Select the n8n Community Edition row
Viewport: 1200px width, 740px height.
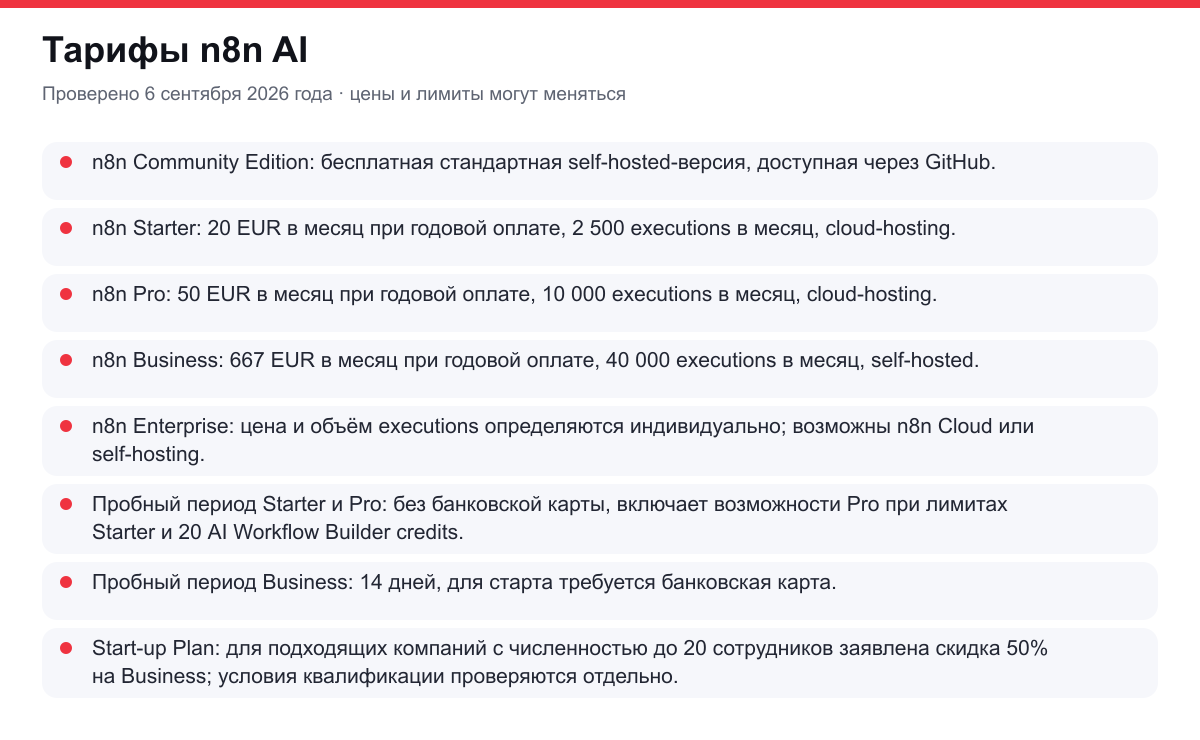[x=600, y=171]
